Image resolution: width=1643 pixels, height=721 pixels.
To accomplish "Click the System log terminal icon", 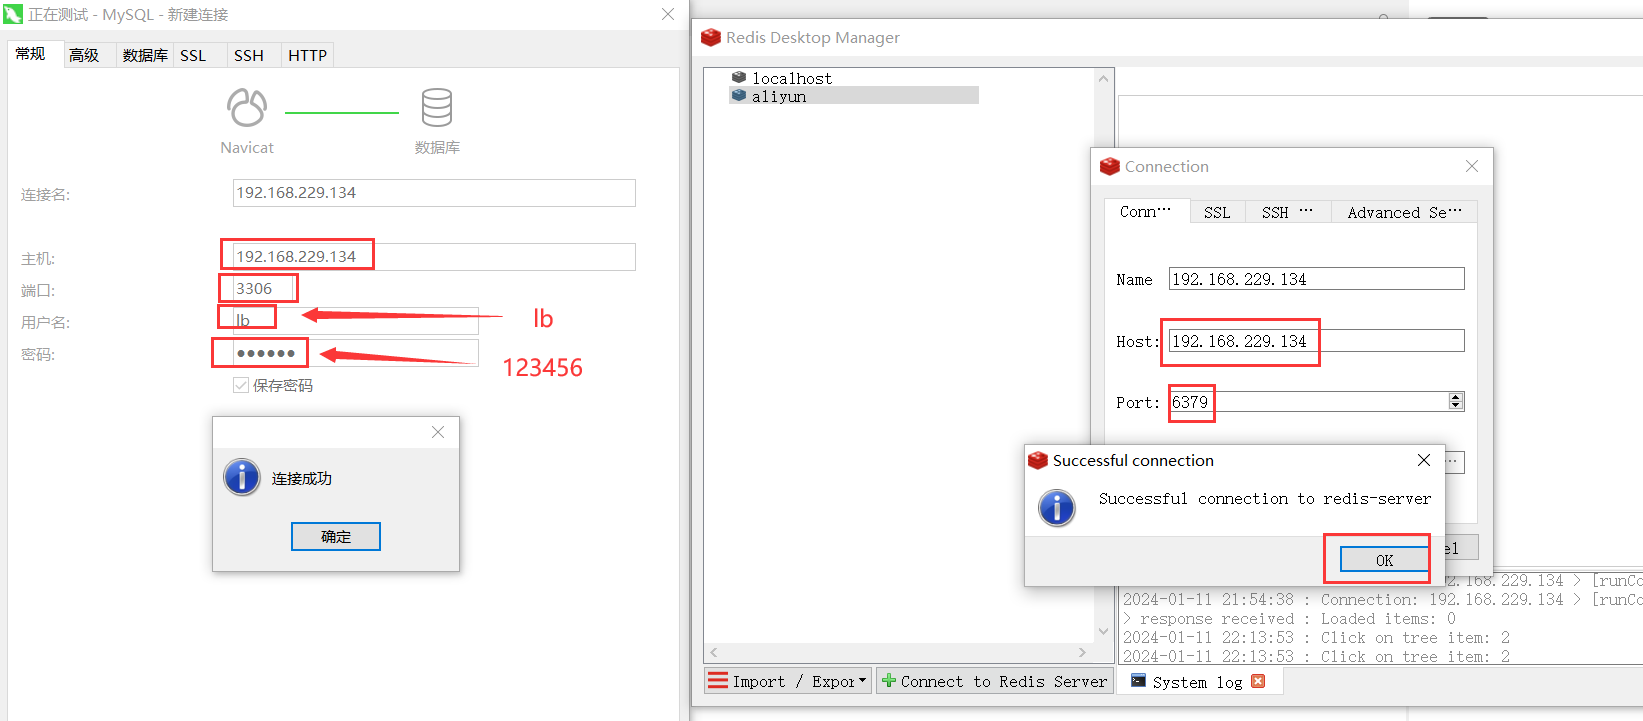I will (x=1138, y=681).
